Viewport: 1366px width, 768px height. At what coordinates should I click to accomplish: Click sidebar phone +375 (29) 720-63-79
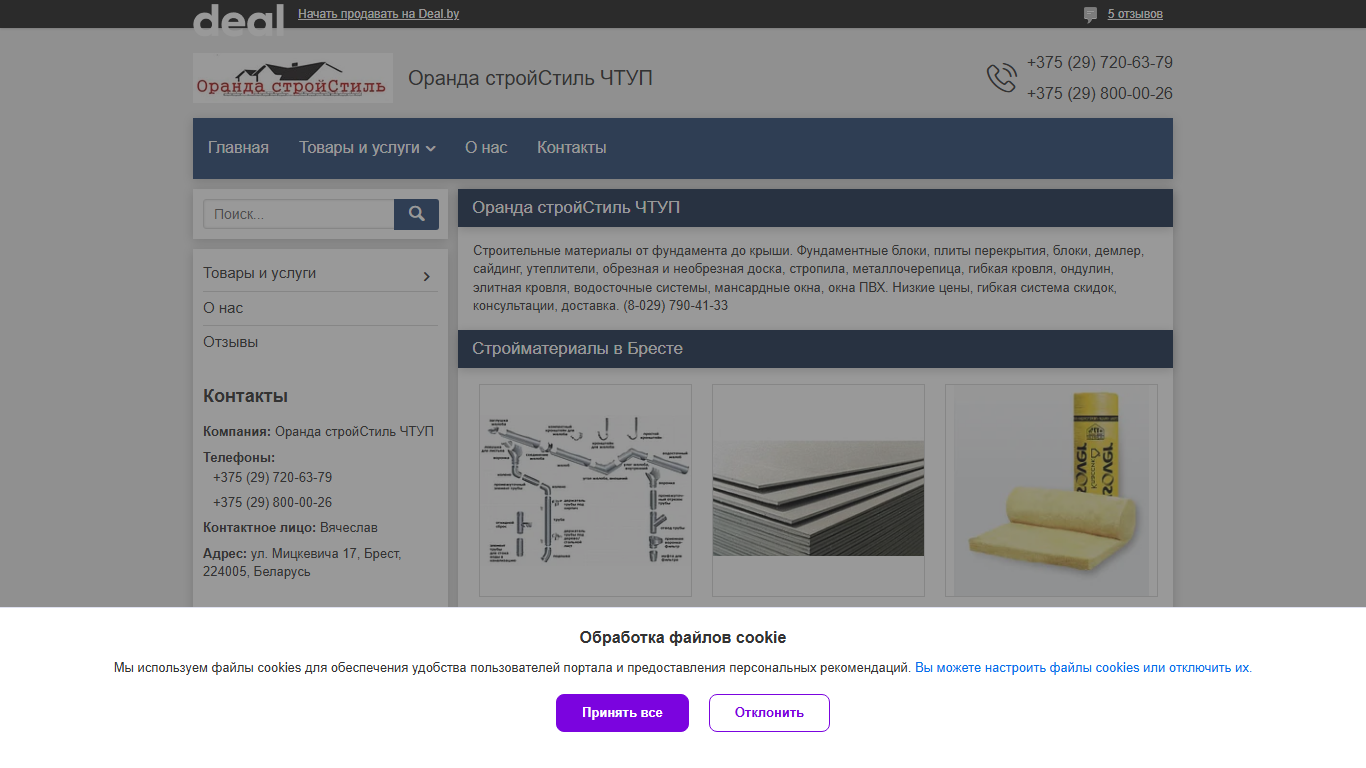(x=272, y=478)
